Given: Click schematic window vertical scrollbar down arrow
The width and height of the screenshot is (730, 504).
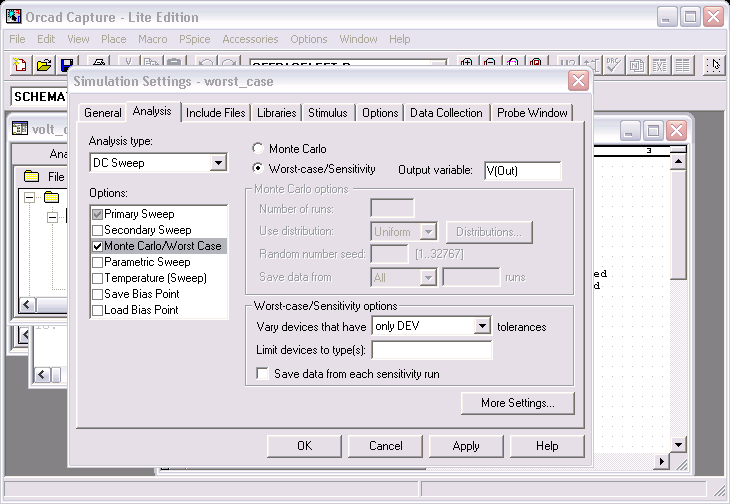Looking at the screenshot, I should [678, 445].
